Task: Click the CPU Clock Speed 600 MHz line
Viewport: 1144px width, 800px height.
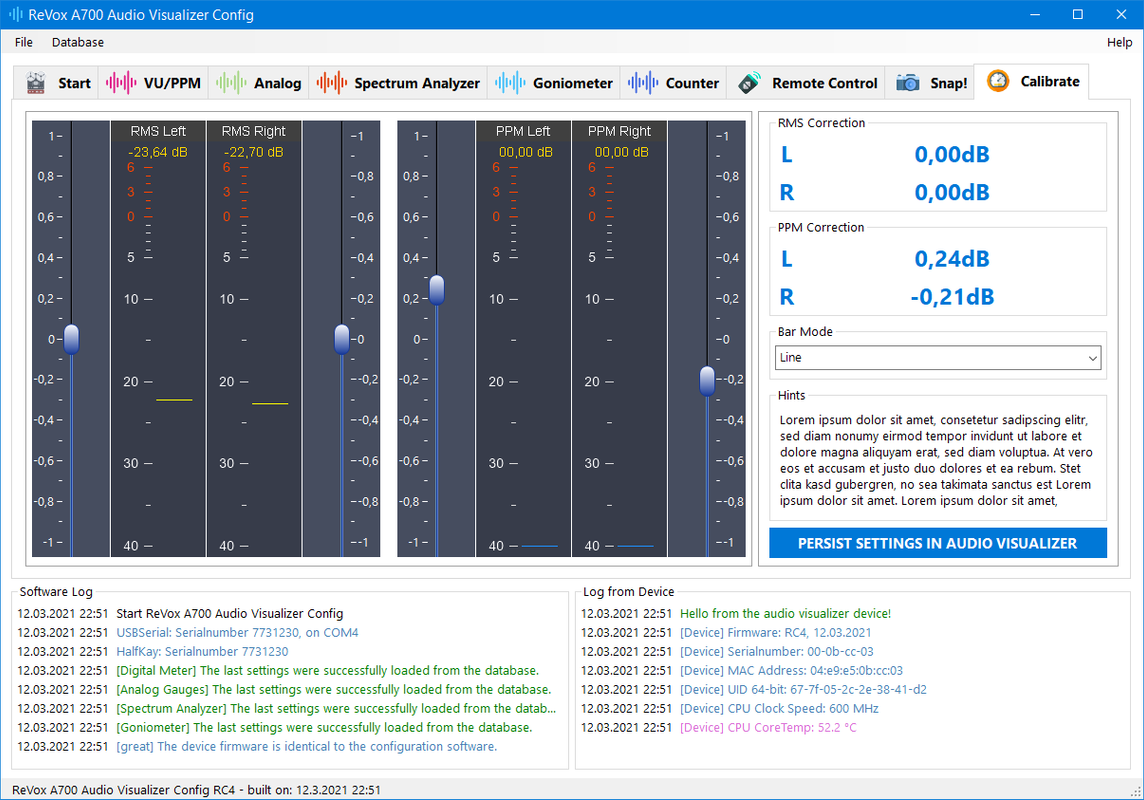Action: coord(779,709)
